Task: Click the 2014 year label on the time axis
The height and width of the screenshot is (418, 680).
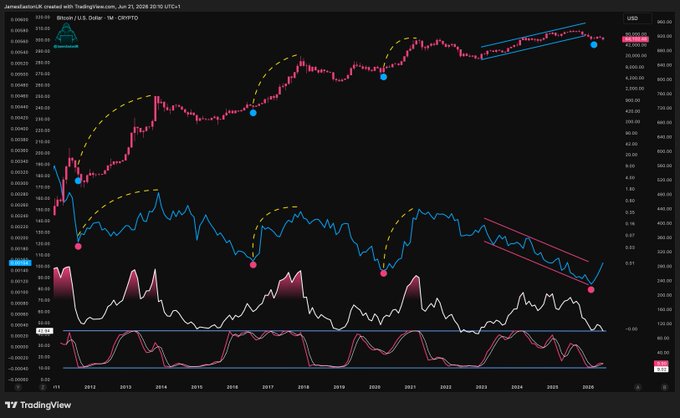Action: click(x=161, y=387)
